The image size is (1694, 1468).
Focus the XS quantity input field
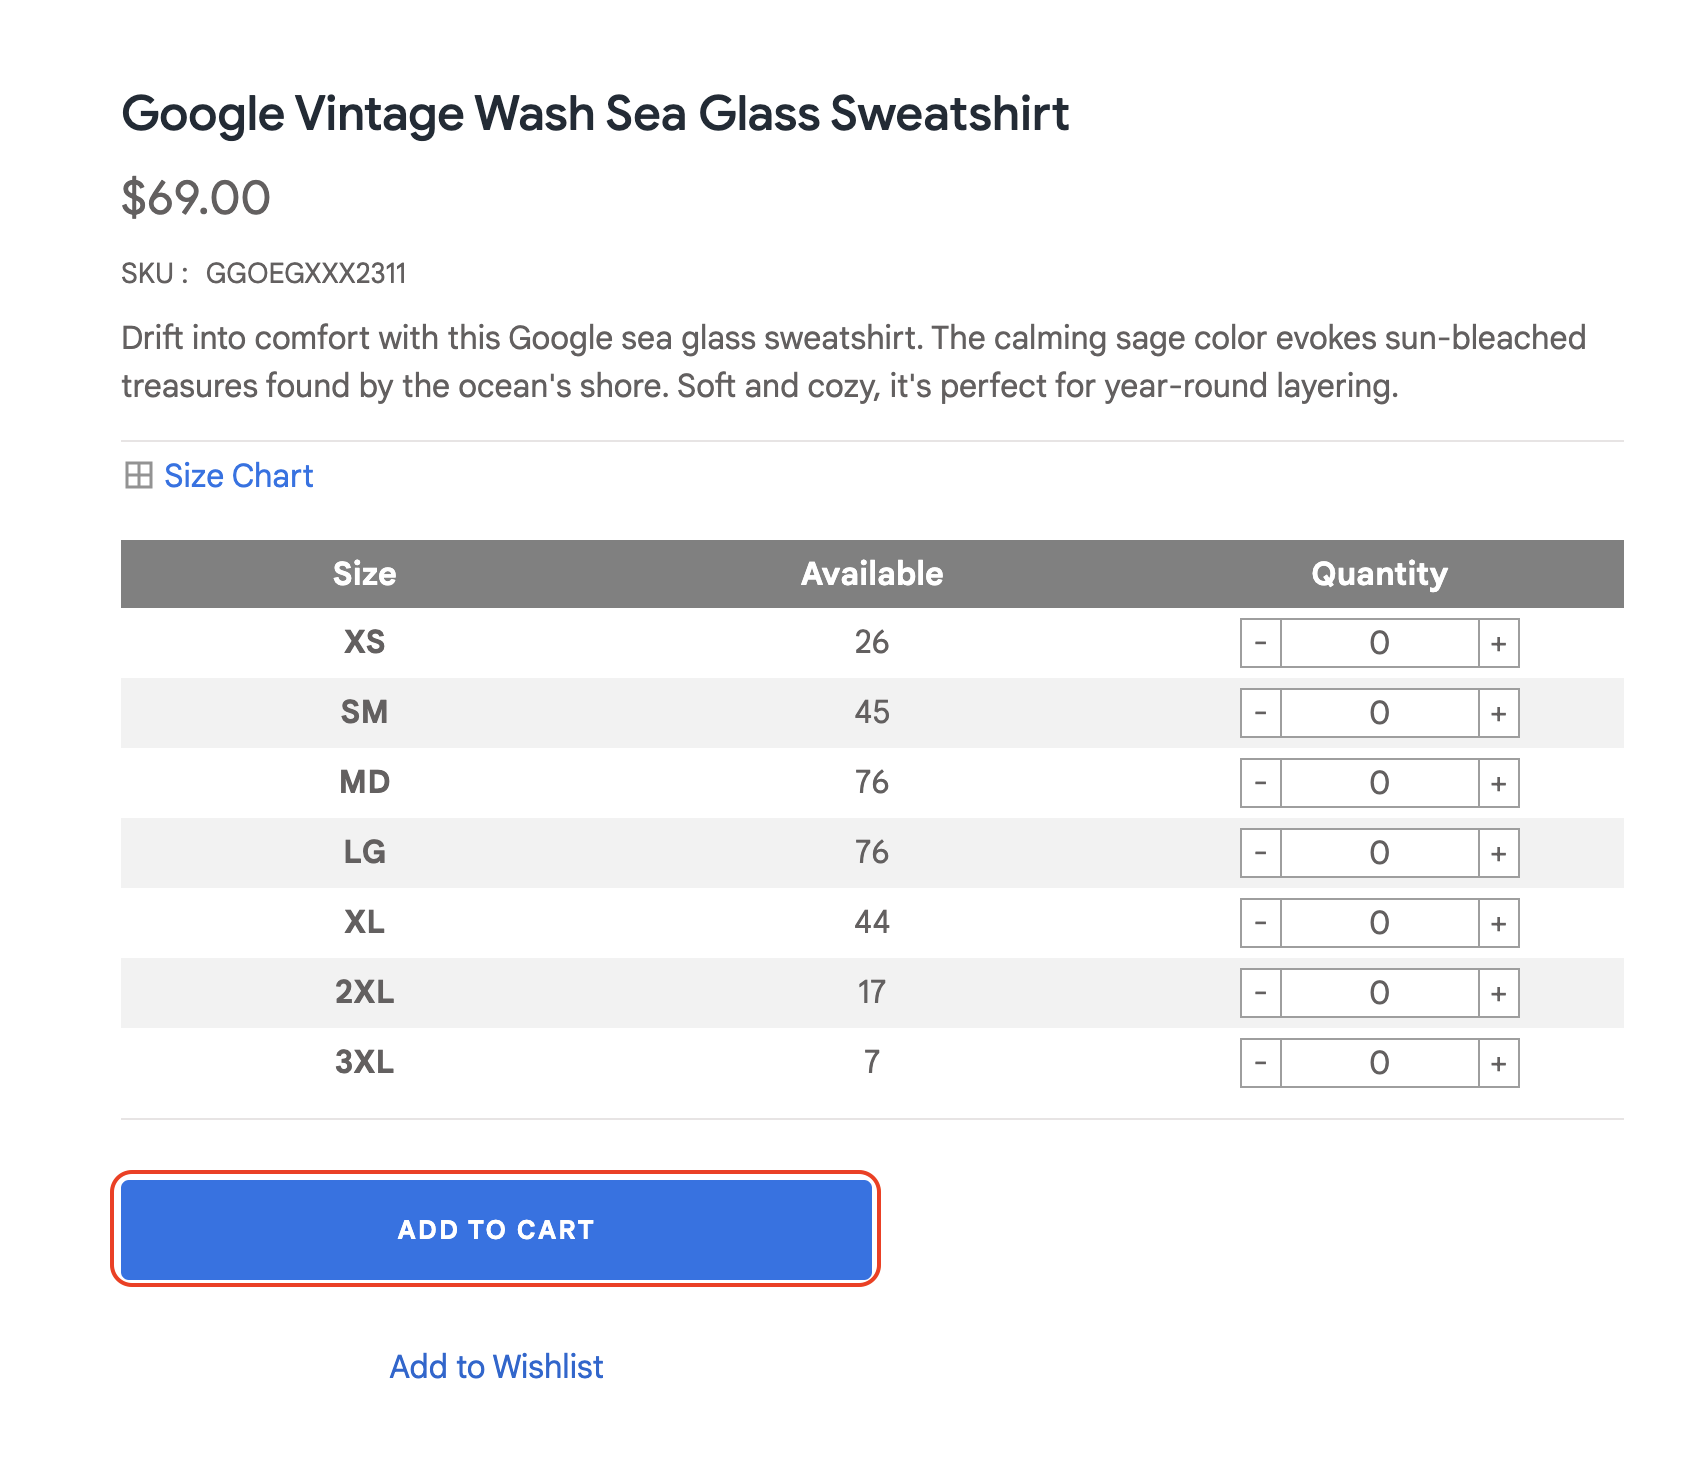pyautogui.click(x=1379, y=643)
